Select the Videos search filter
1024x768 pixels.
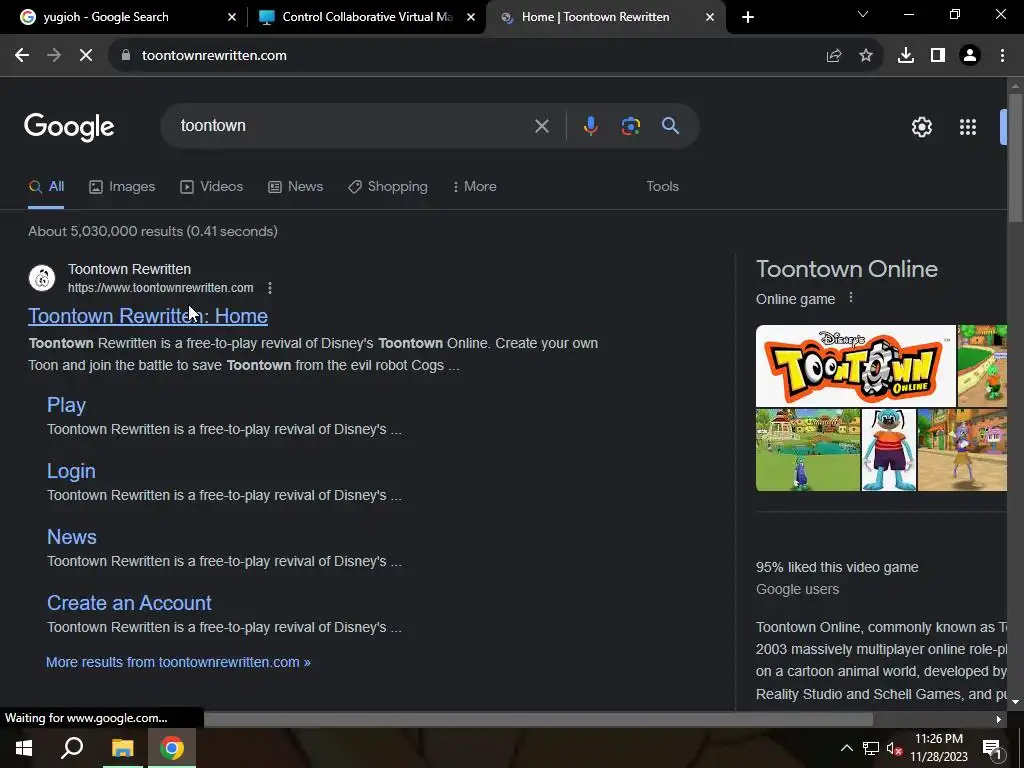212,187
